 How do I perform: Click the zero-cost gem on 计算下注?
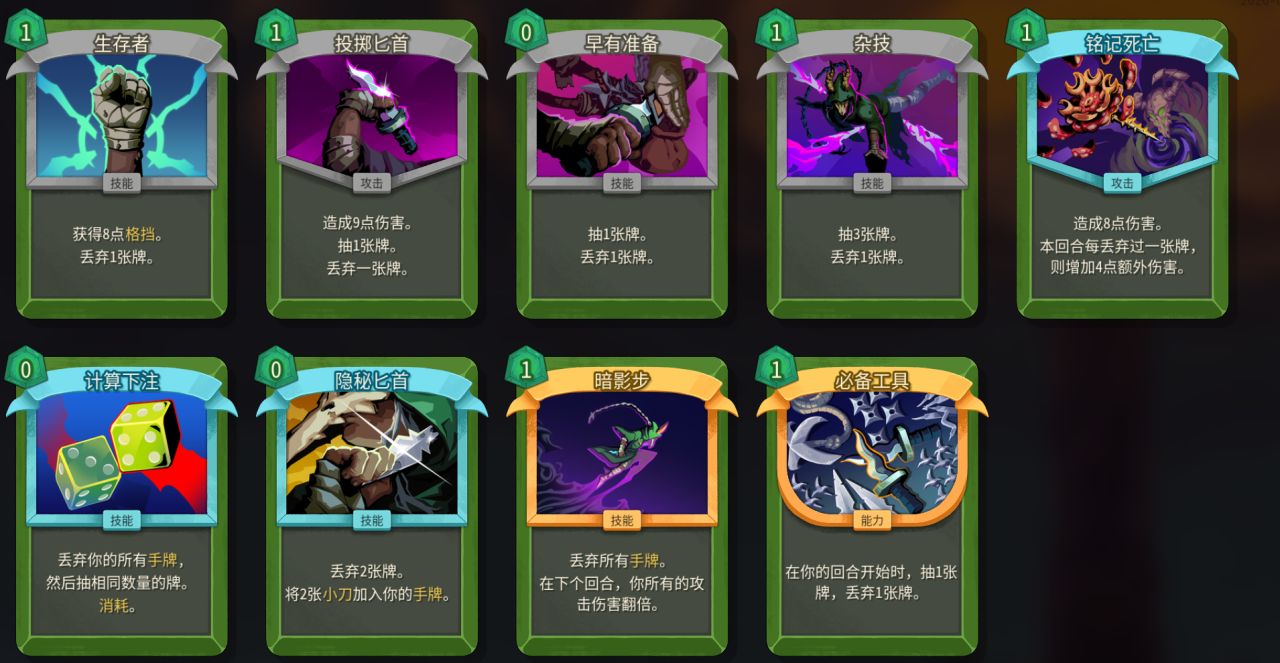[26, 369]
